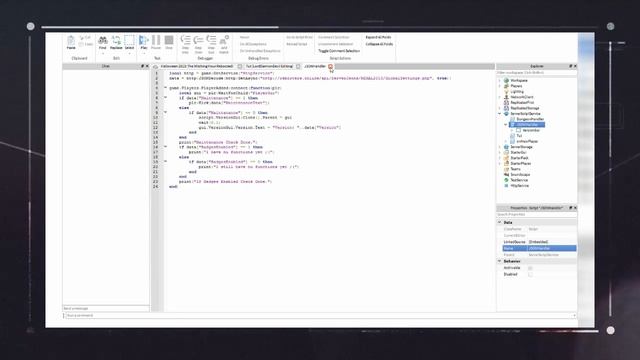Float the Explorer panel with pin icon

(x=571, y=66)
